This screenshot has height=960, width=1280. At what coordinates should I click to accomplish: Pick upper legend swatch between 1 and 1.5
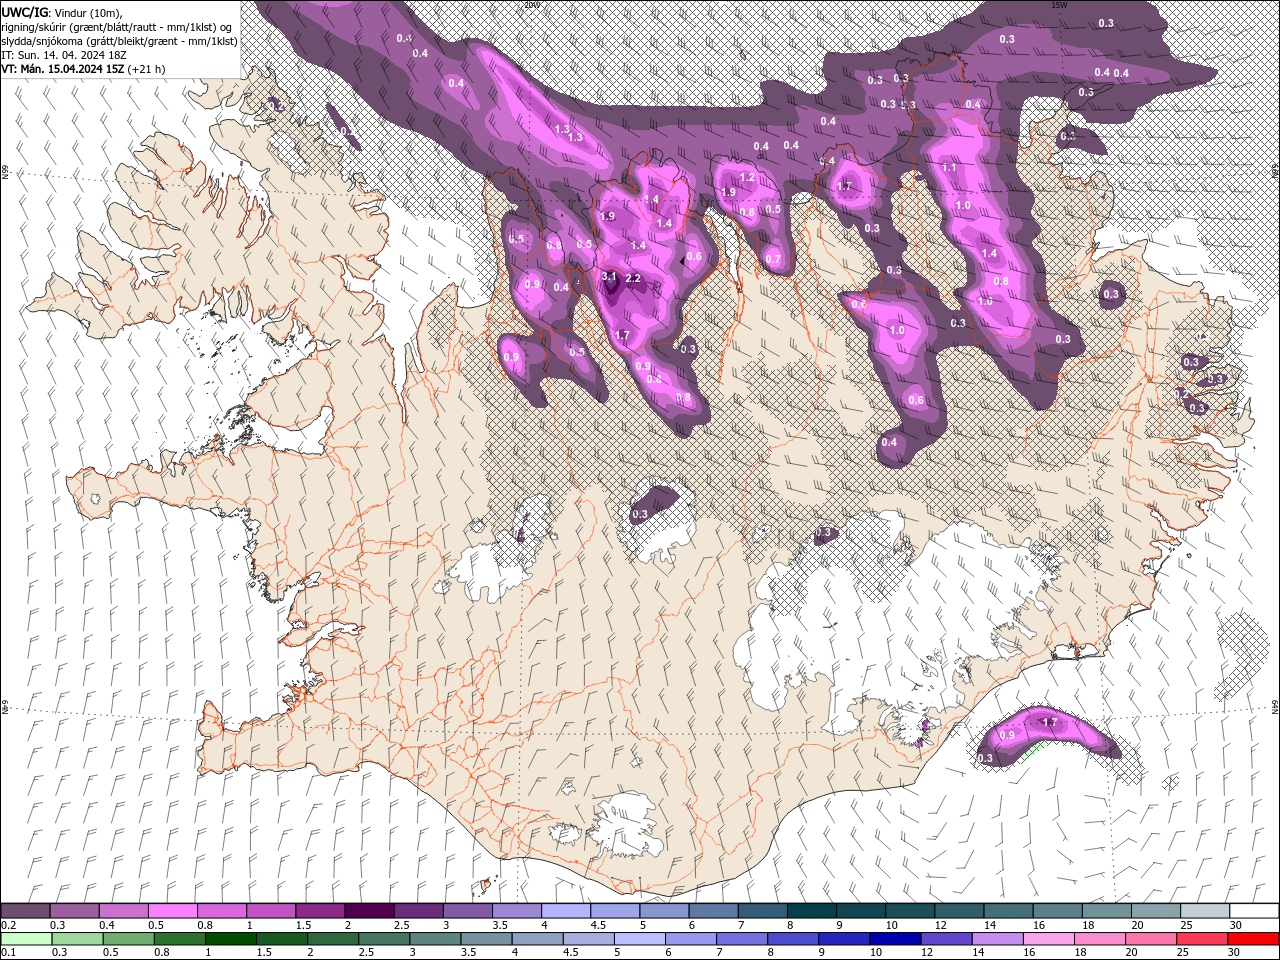(x=271, y=910)
